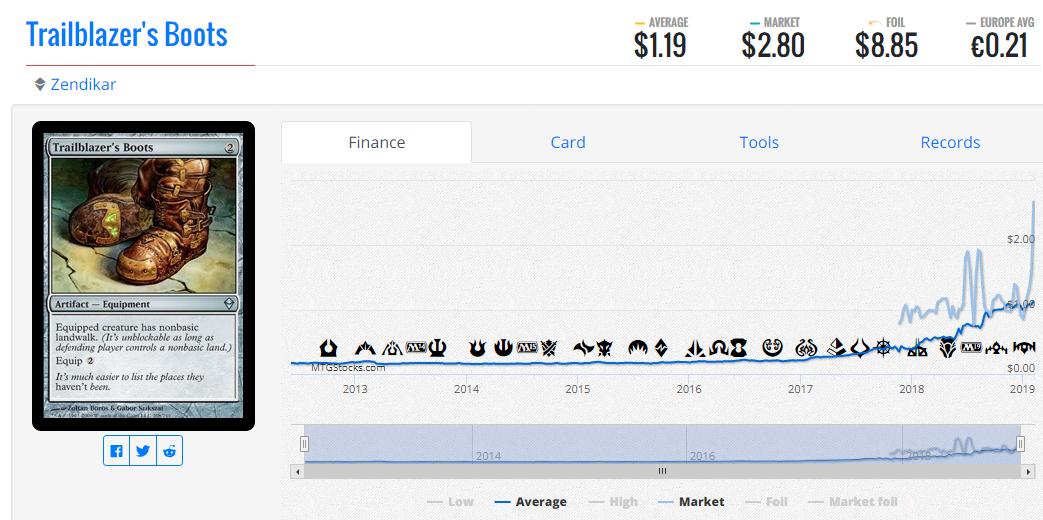Open the Records tab
The height and width of the screenshot is (520, 1043).
950,142
